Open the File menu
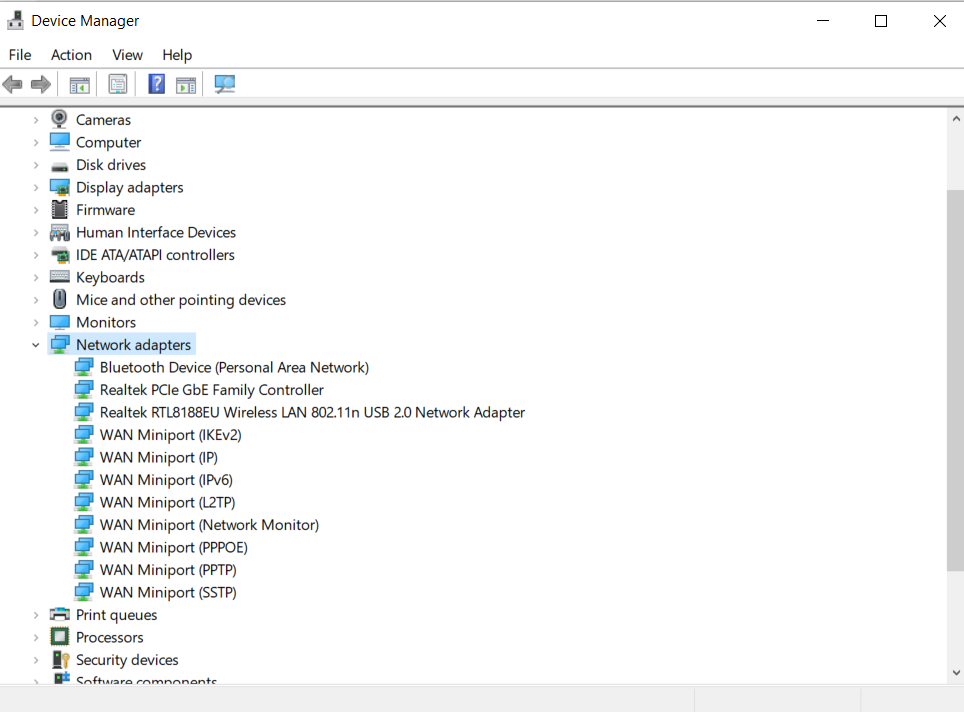 (x=20, y=55)
